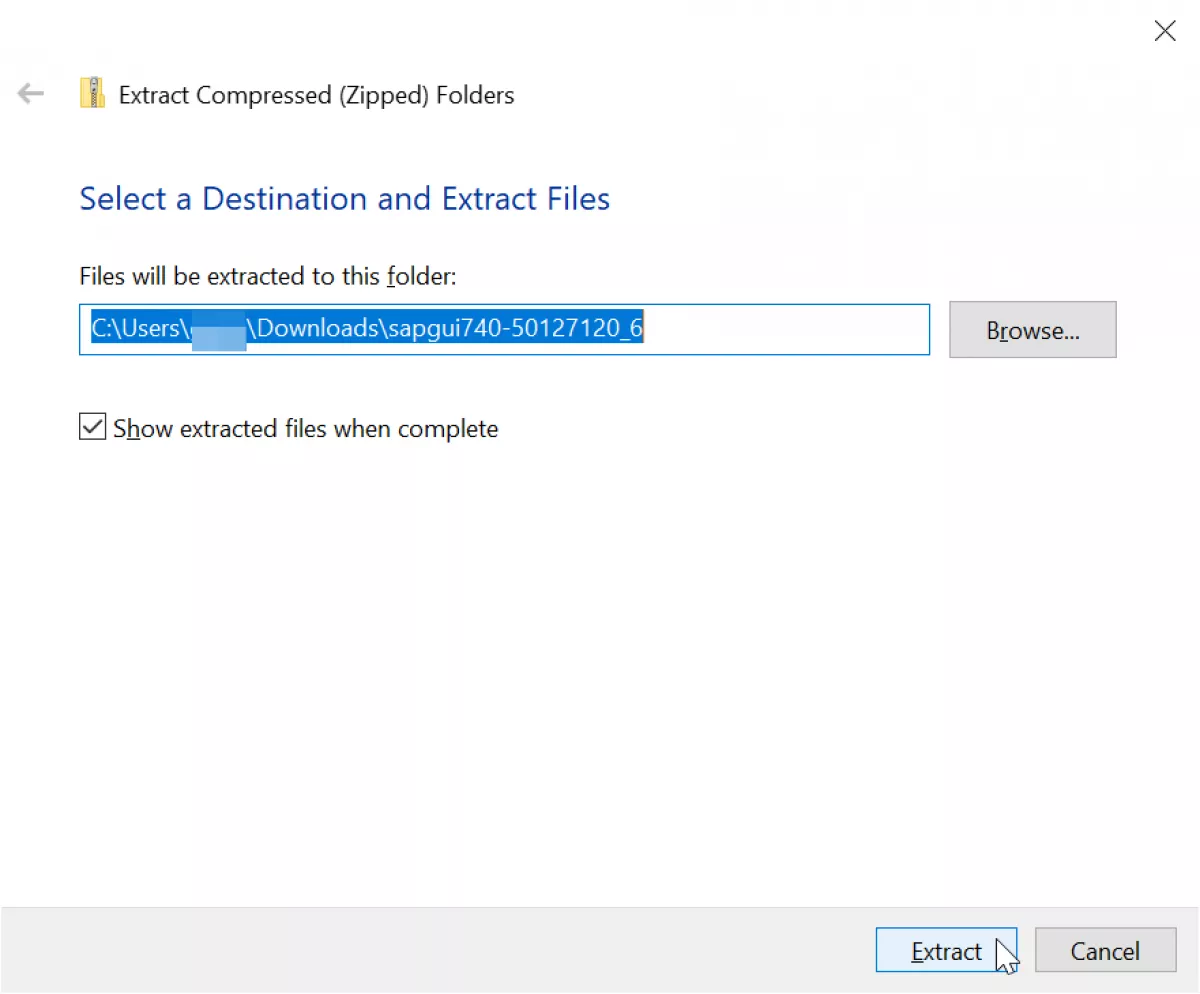The height and width of the screenshot is (994, 1200).
Task: Click the empty end of destination field
Action: coord(785,329)
